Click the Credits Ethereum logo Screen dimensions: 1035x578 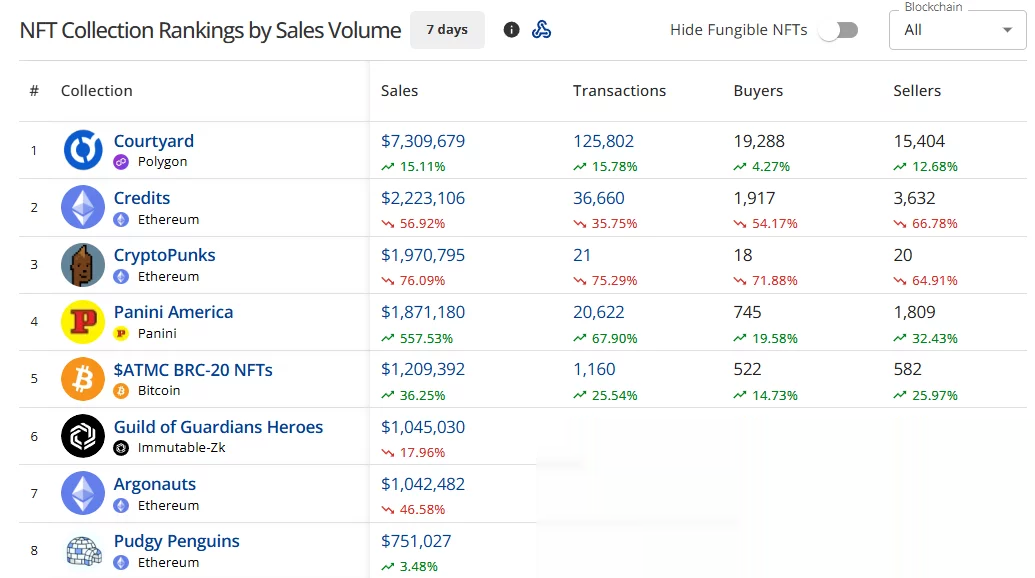pos(83,207)
